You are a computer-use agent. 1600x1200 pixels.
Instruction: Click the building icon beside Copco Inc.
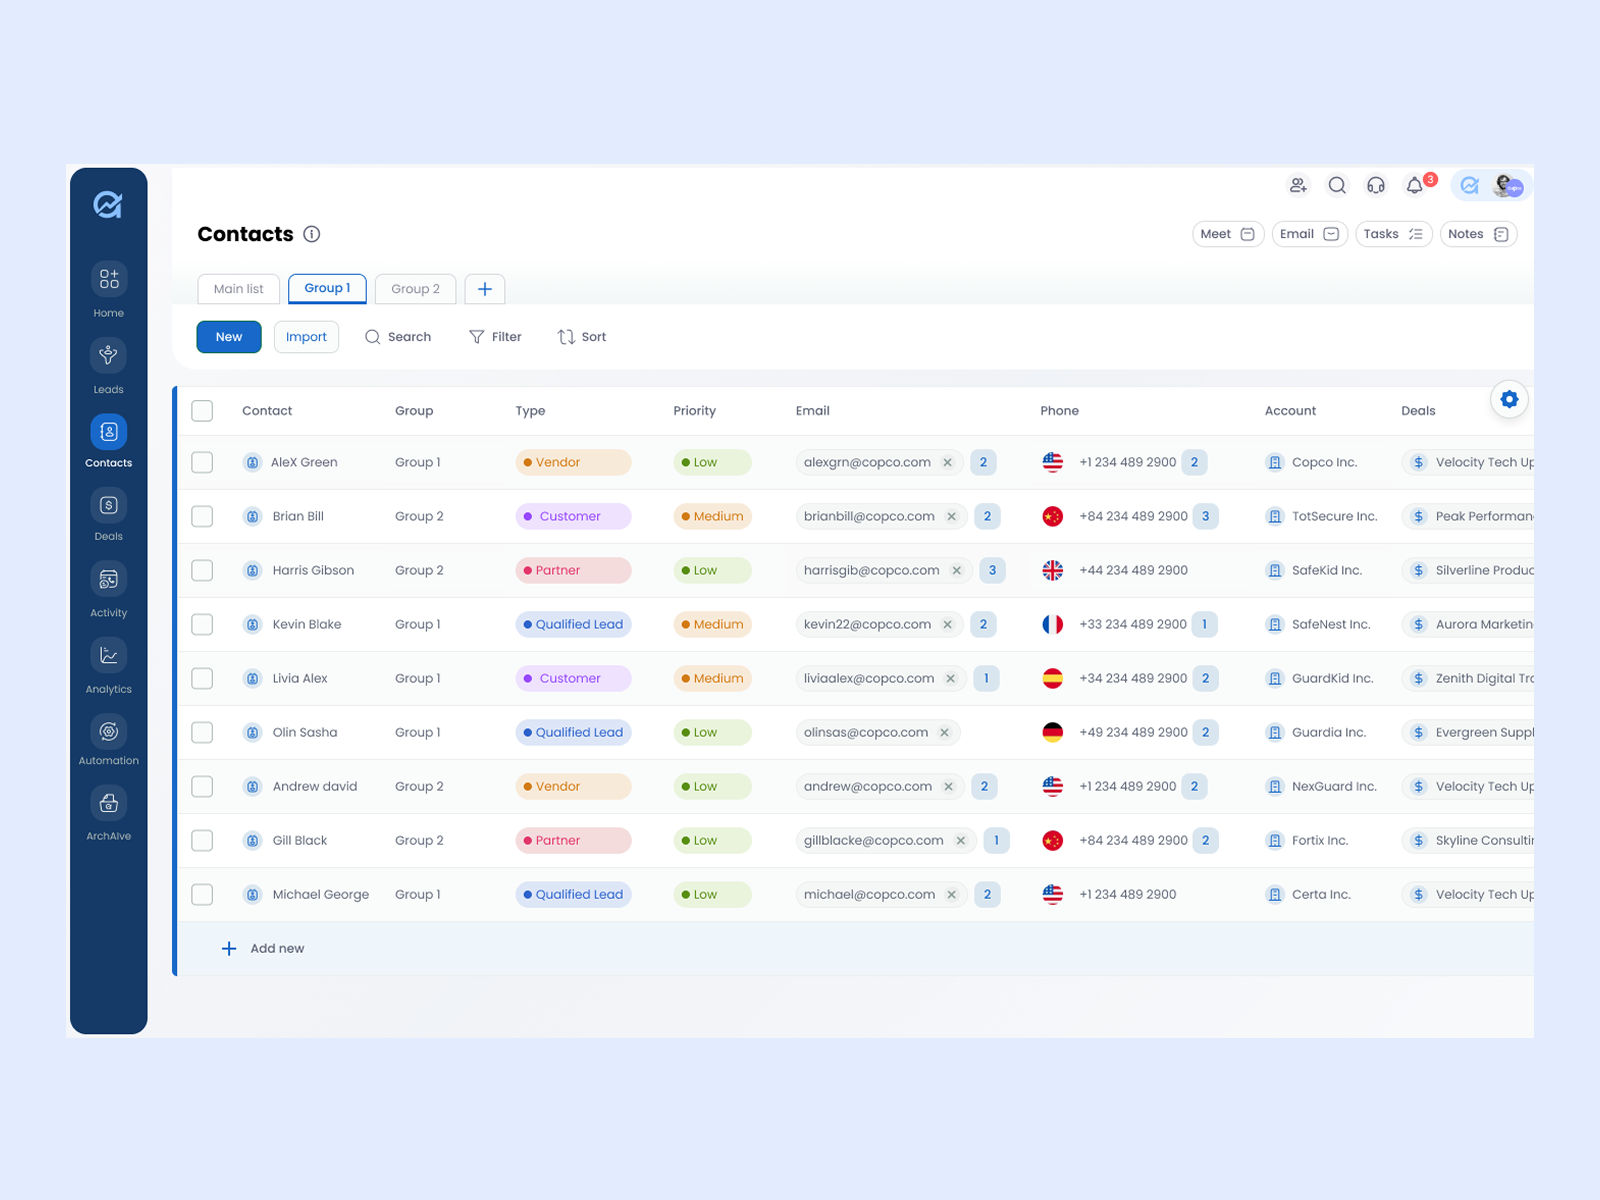(1275, 462)
